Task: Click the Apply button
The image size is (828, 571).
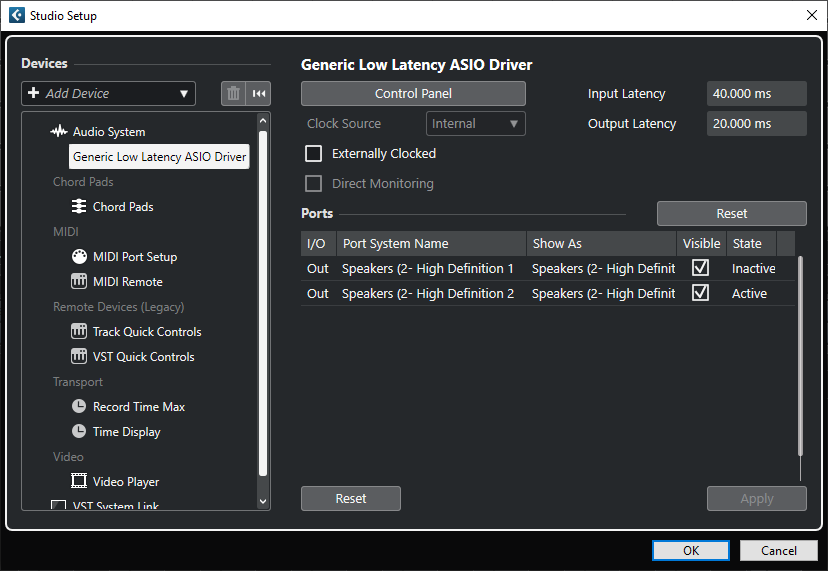Action: (757, 498)
